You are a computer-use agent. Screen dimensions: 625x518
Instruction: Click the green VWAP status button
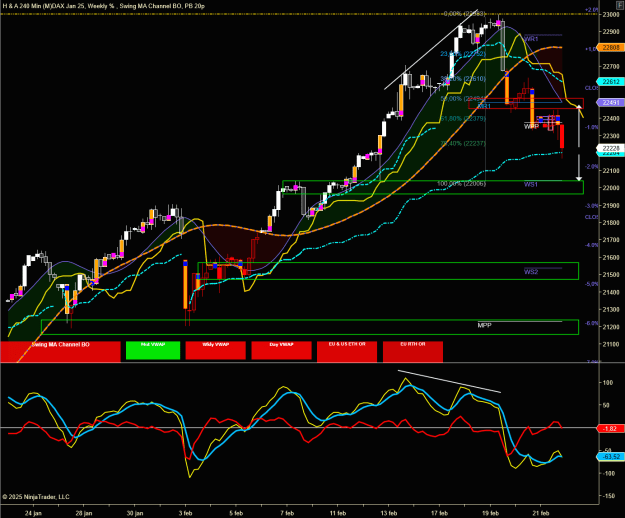pyautogui.click(x=153, y=350)
